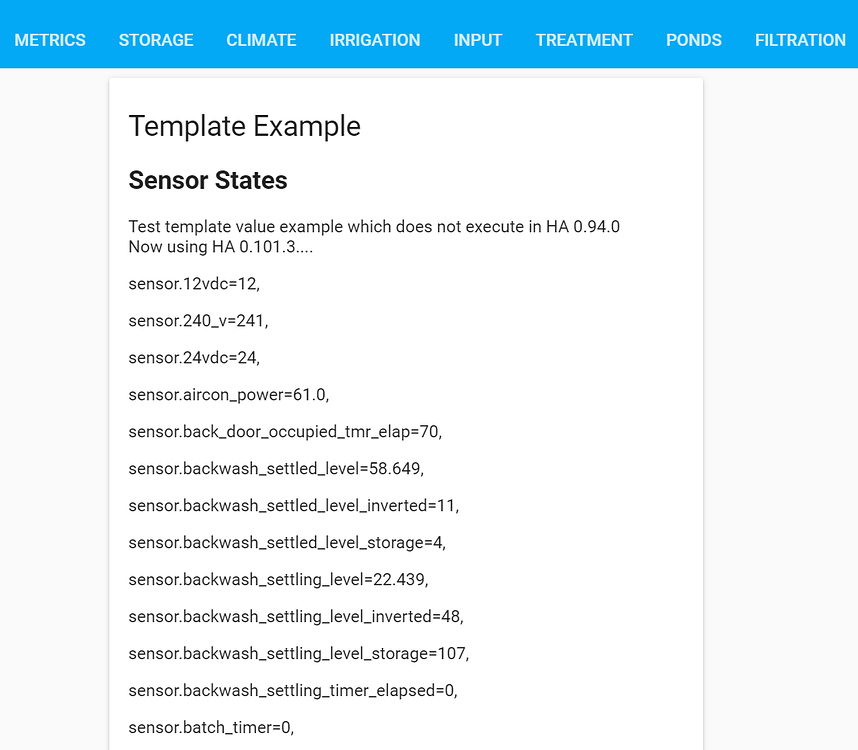
Task: Click the sensor.24vdc=24 line
Action: [194, 358]
